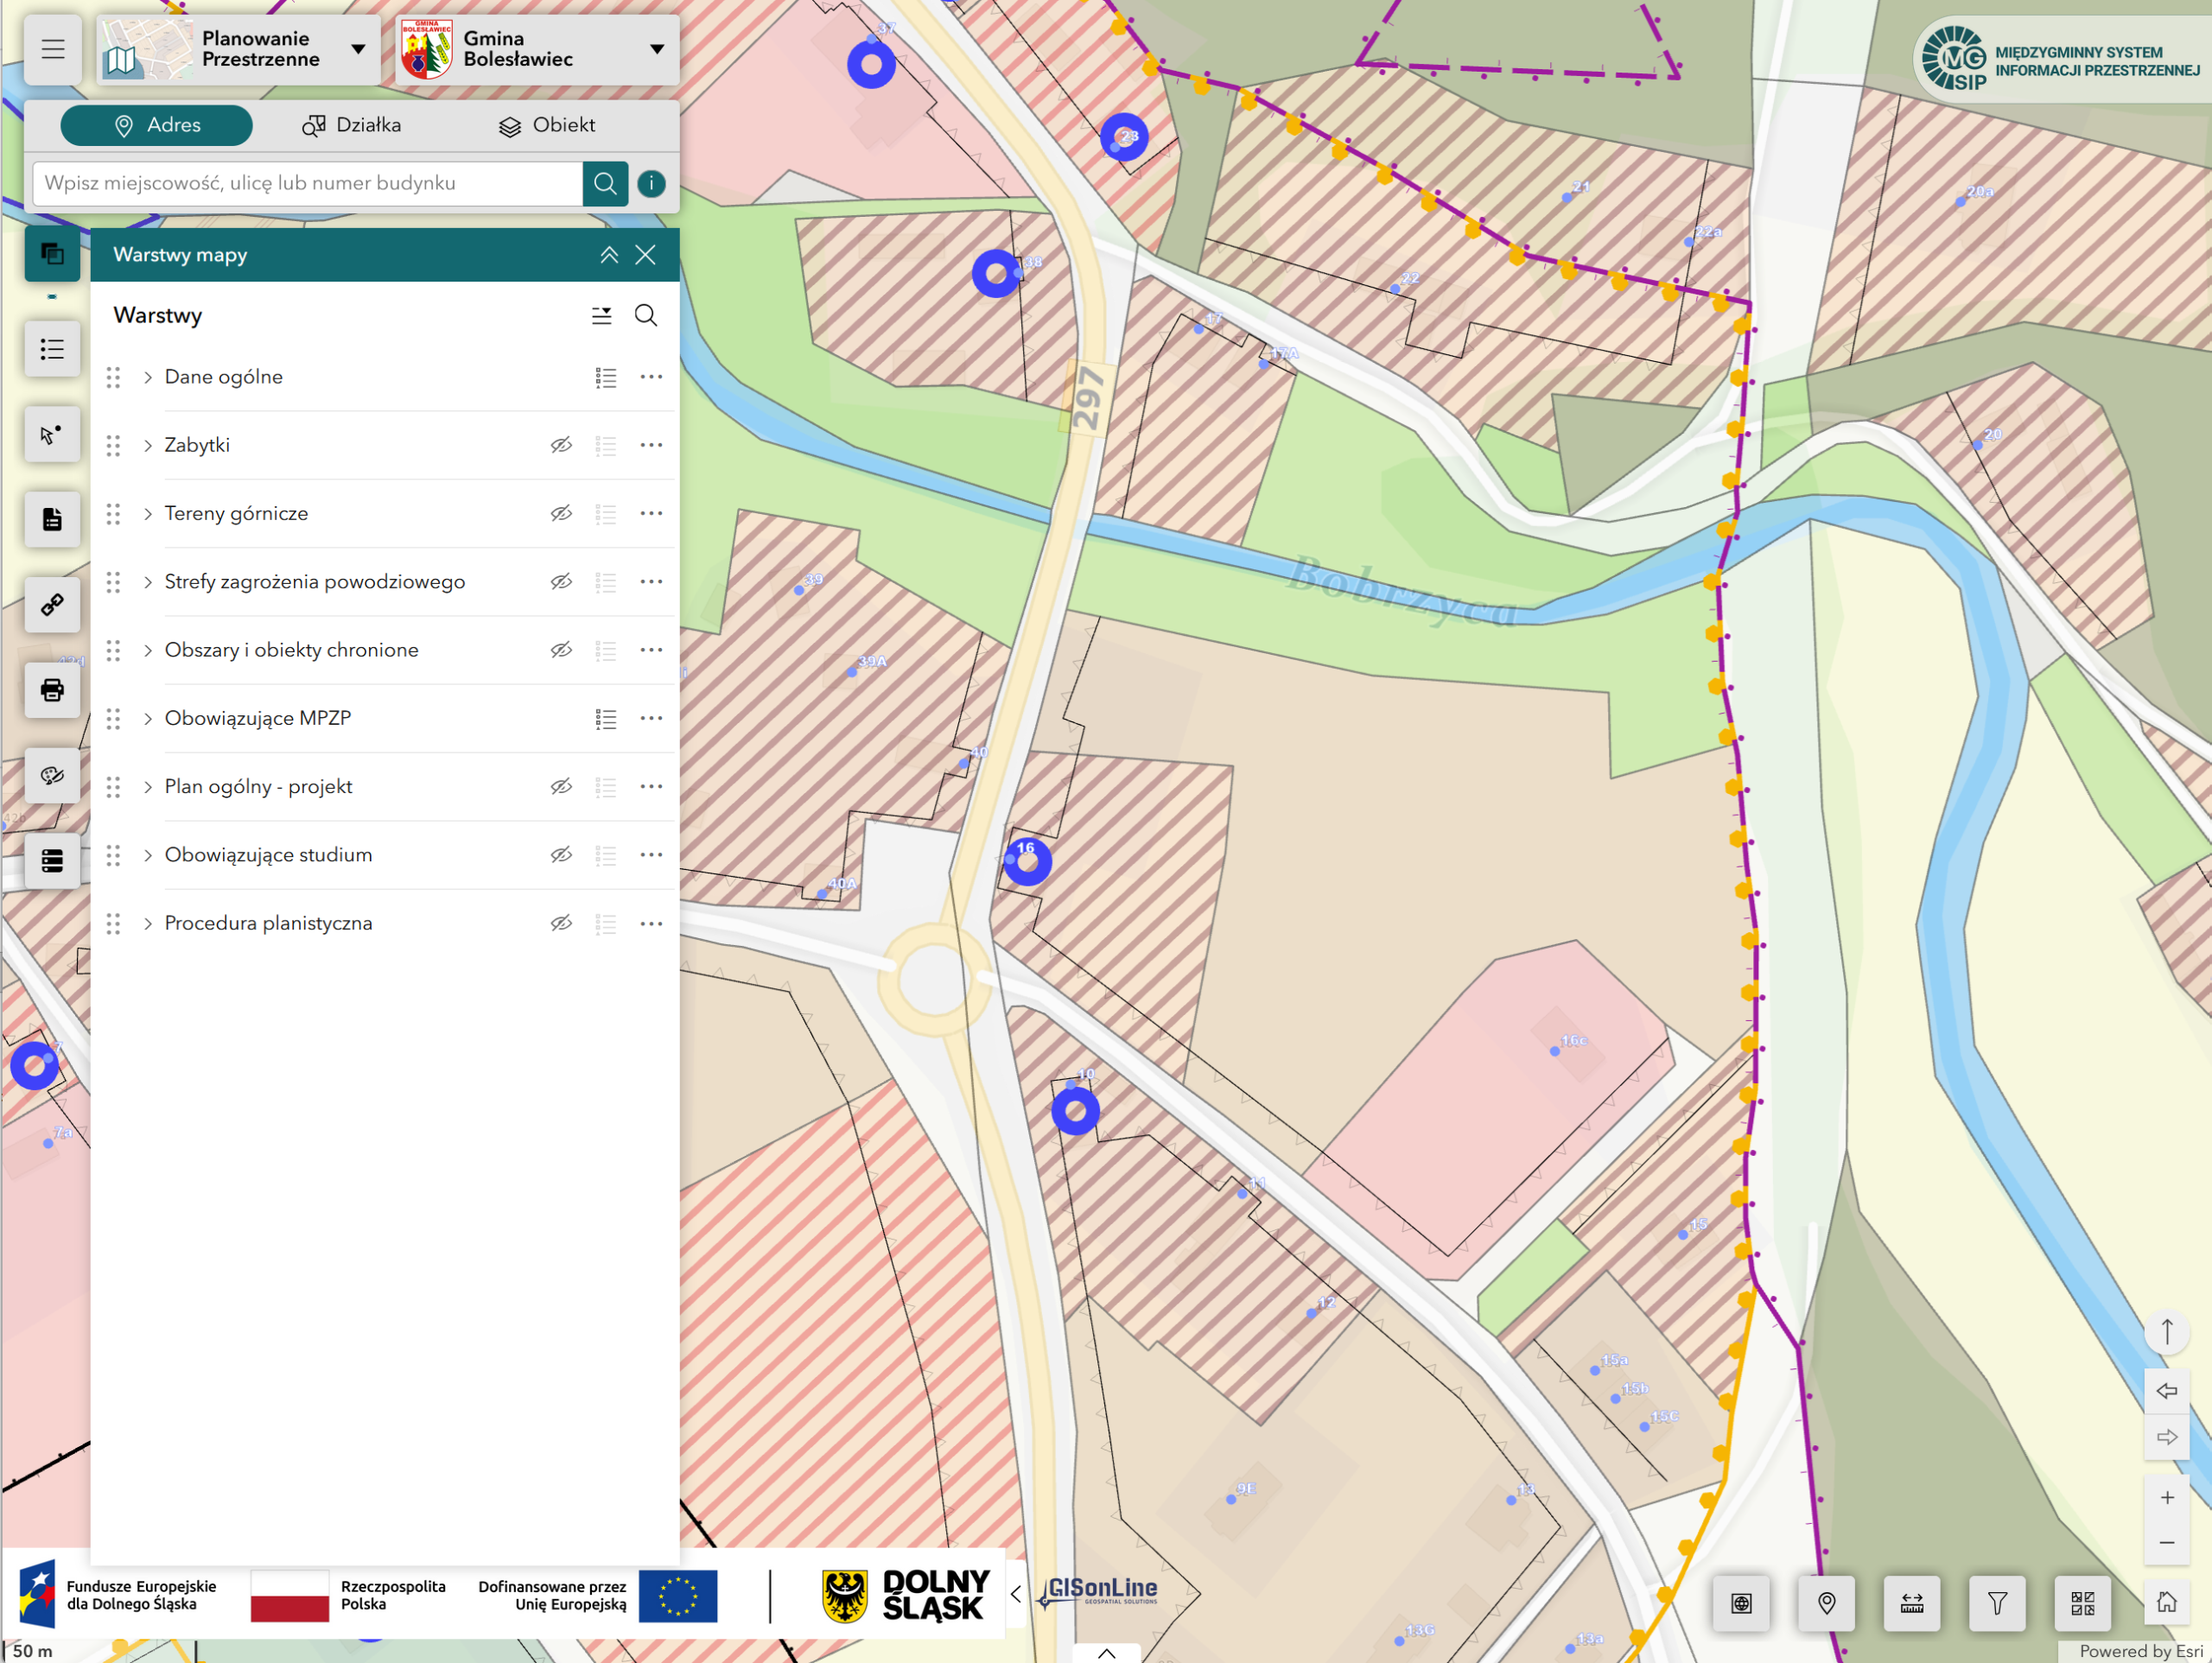Viewport: 2212px width, 1663px height.
Task: Collapse the Warstwy mapy panel
Action: pos(609,255)
